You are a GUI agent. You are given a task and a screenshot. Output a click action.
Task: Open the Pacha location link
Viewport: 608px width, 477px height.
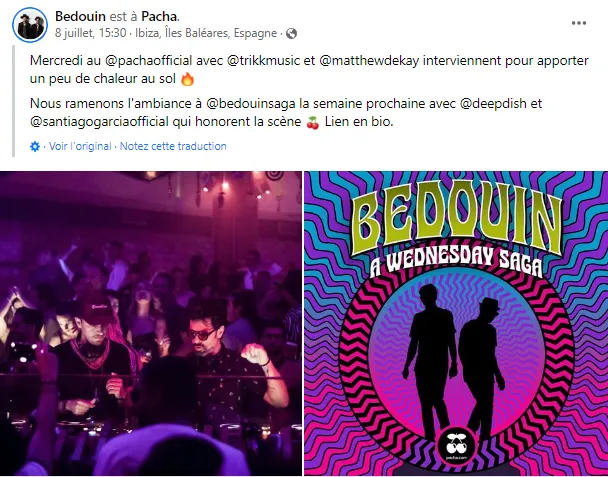159,16
